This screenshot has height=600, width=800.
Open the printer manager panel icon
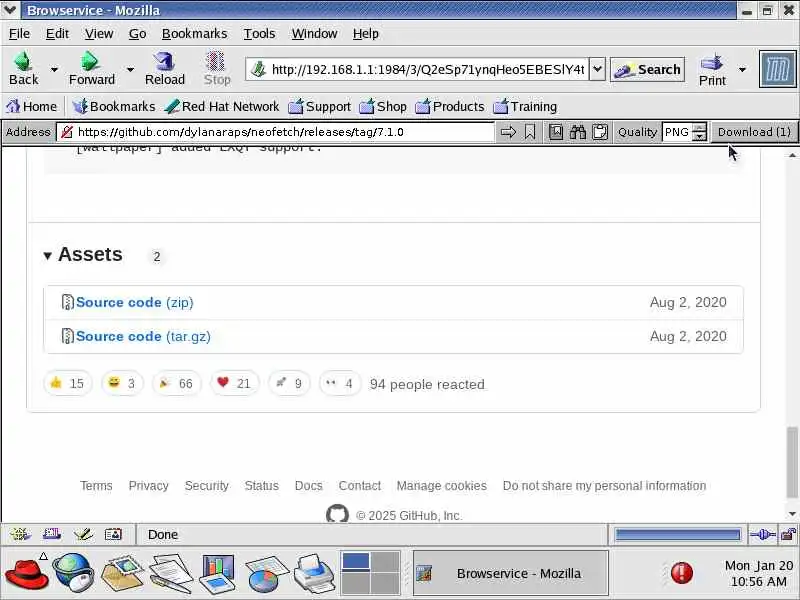[315, 574]
